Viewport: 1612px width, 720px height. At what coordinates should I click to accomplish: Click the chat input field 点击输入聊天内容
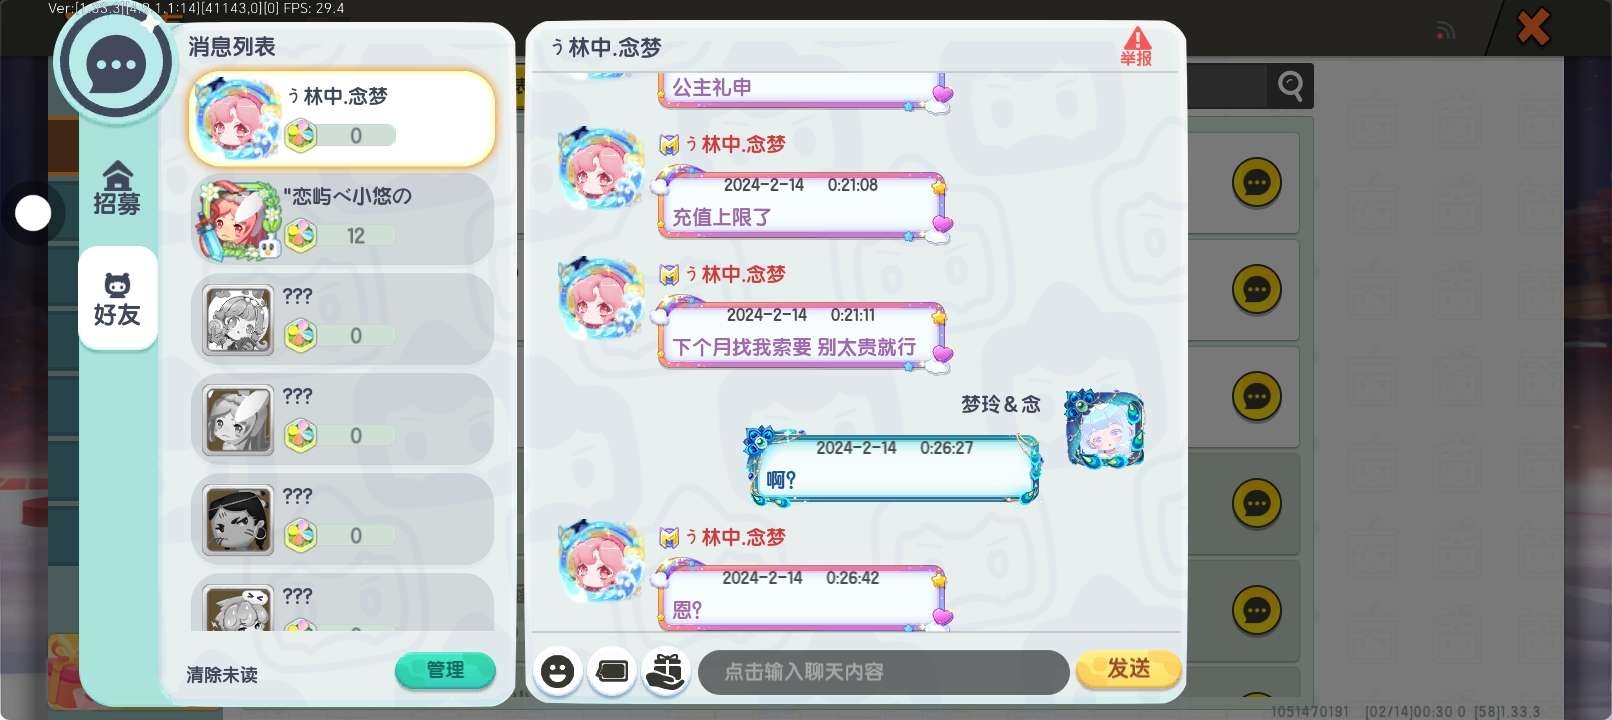tap(884, 672)
